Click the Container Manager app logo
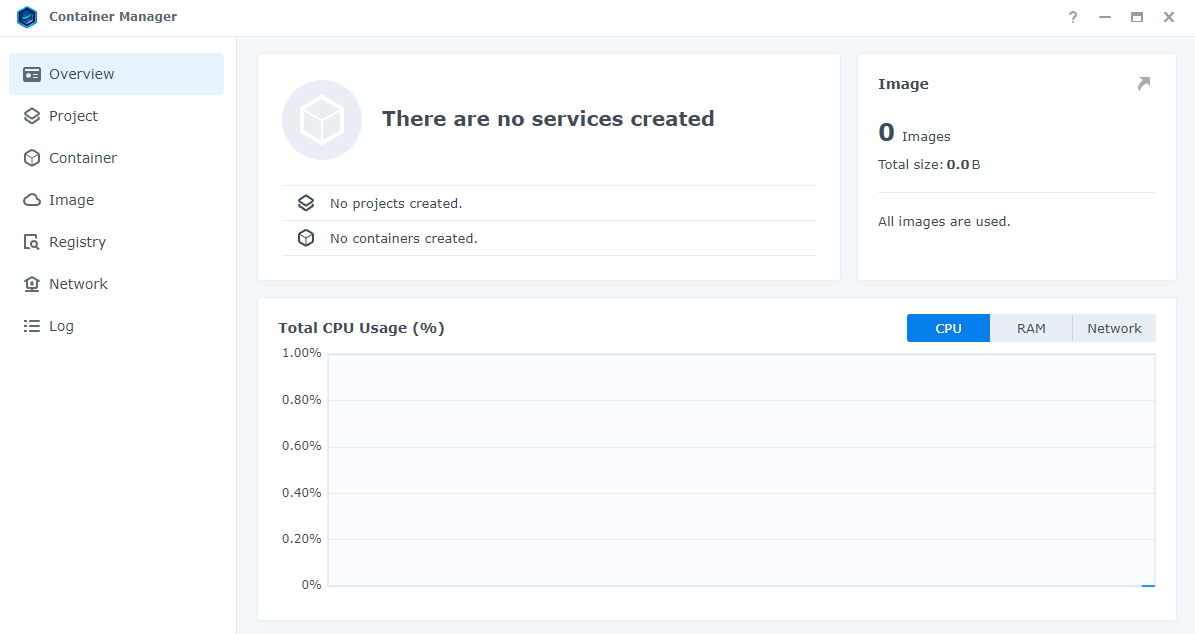The width and height of the screenshot is (1195, 634). (x=27, y=17)
